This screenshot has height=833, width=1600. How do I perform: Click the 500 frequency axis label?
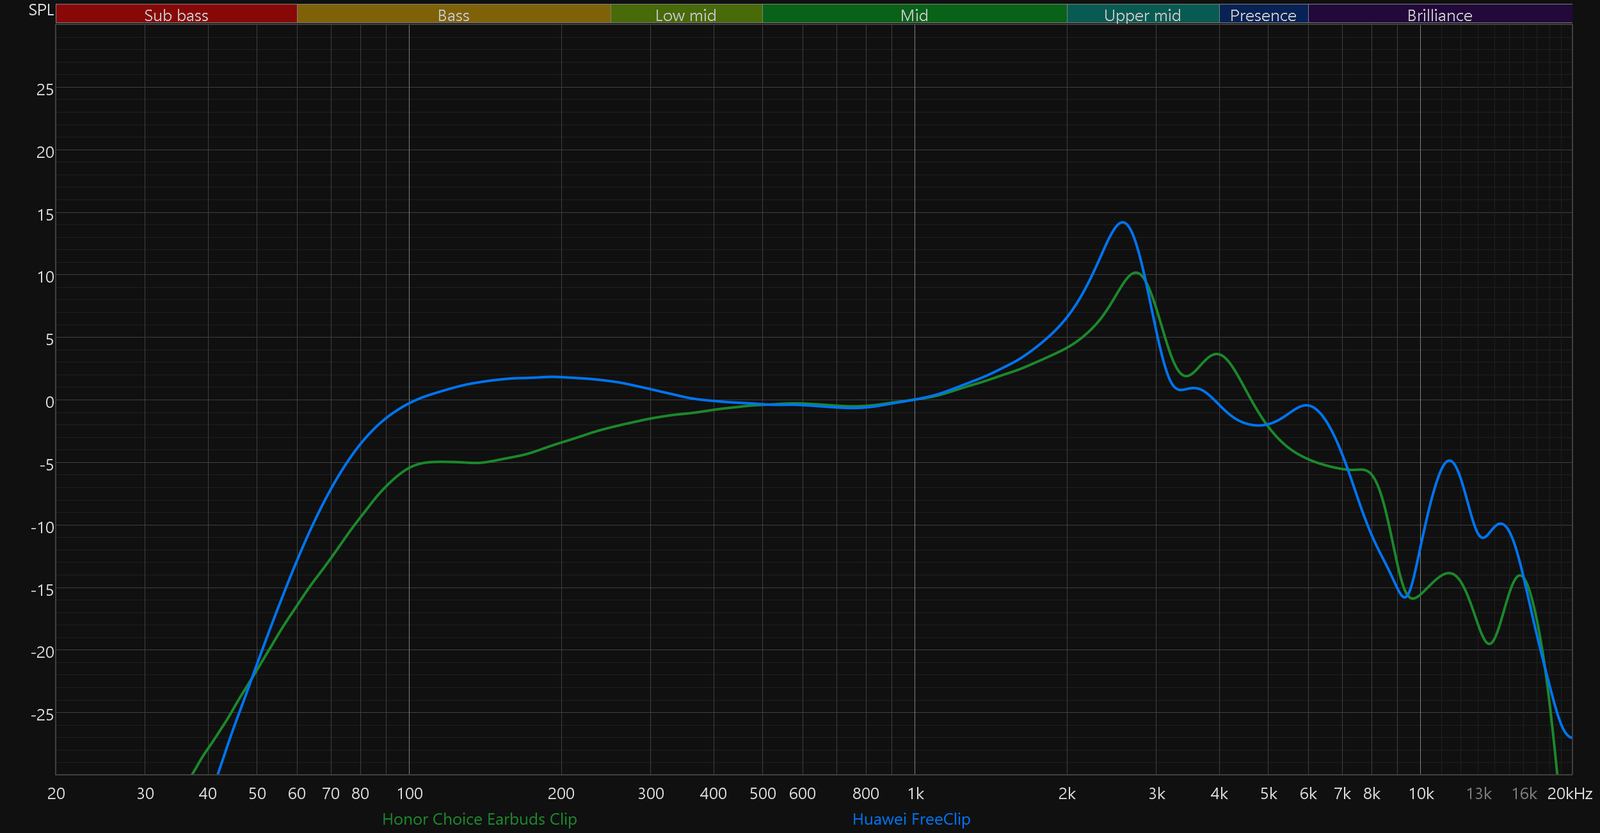click(763, 794)
